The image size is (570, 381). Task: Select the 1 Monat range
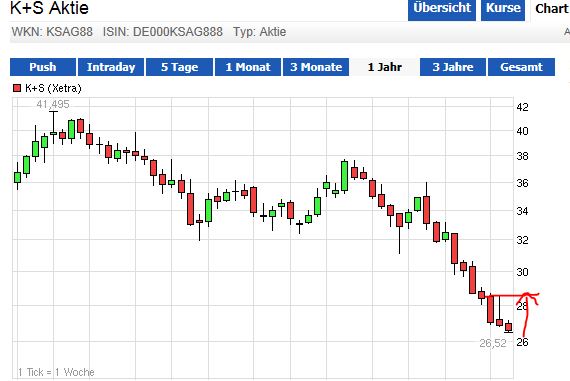pos(248,67)
